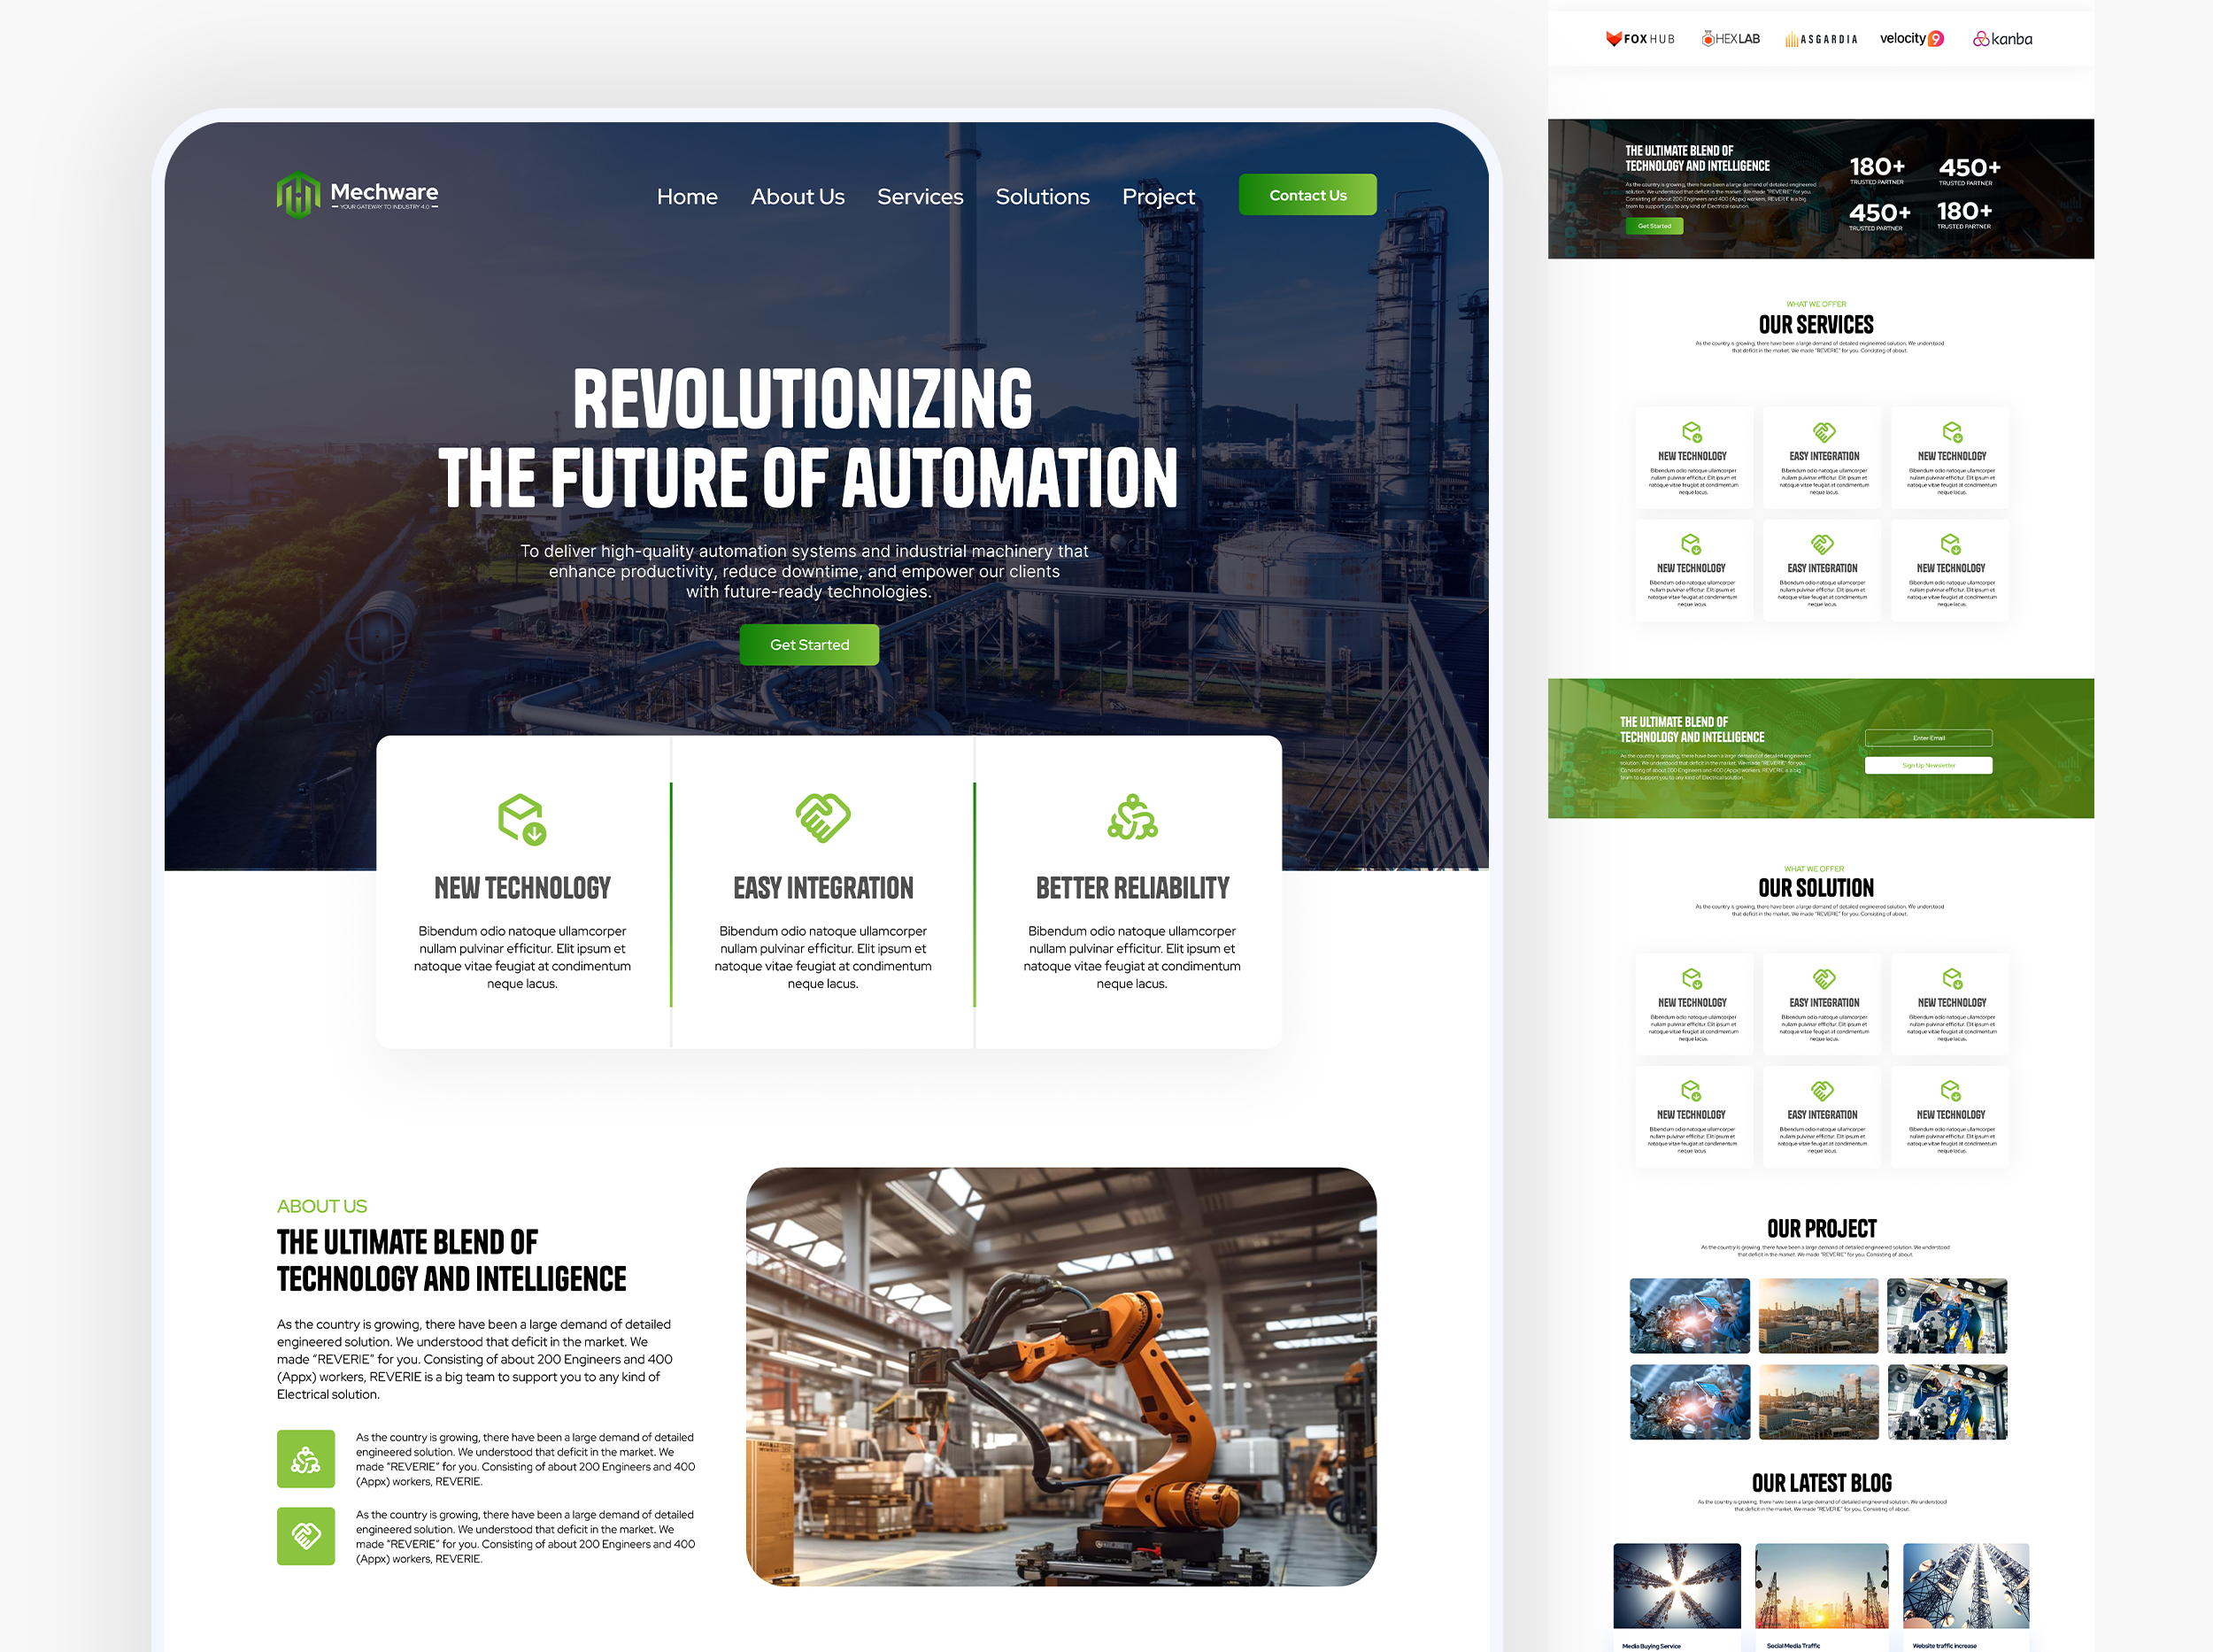Click the ASGARDIA partner logo
Viewport: 2213px width, 1652px height.
(x=1821, y=39)
